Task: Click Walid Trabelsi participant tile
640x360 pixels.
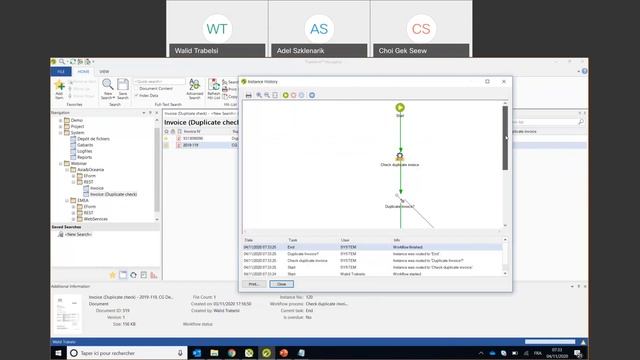Action: [x=217, y=29]
